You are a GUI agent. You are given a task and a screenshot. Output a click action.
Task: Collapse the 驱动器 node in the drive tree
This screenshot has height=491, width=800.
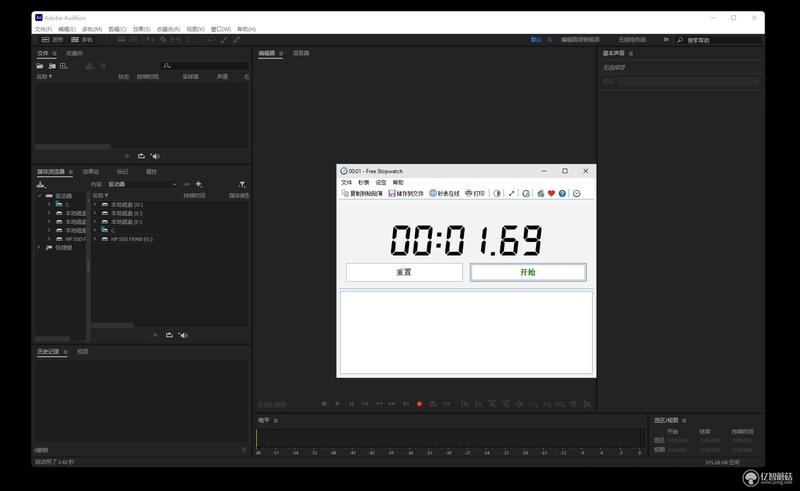pos(39,196)
